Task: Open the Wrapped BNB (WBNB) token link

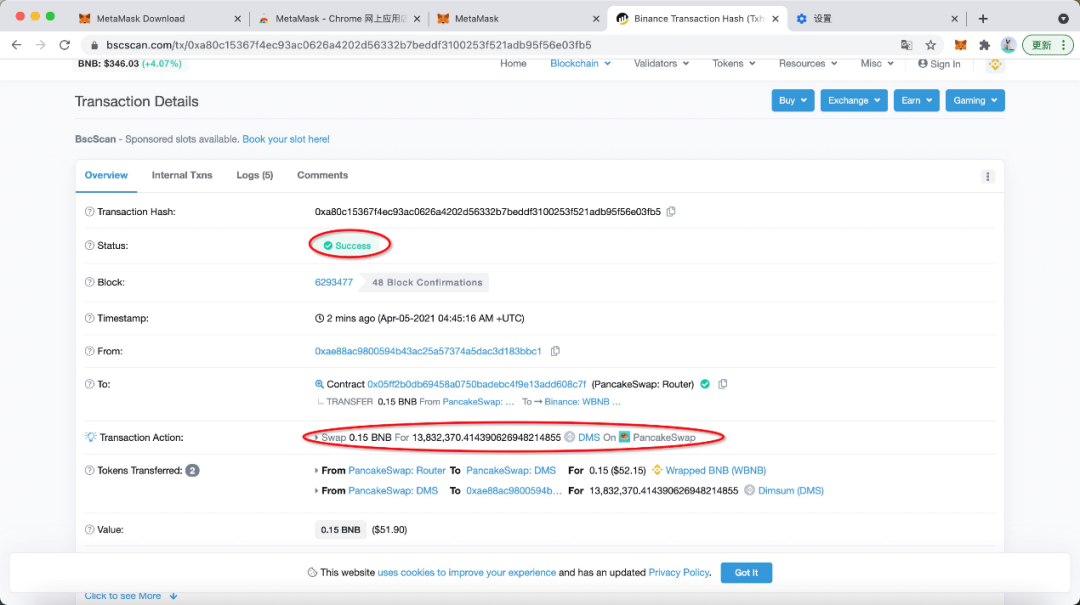Action: tap(716, 470)
